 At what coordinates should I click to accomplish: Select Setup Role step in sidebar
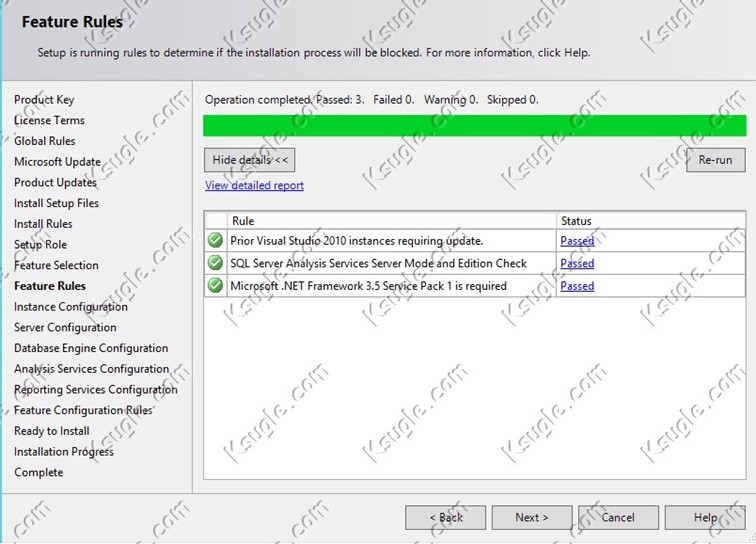(40, 245)
